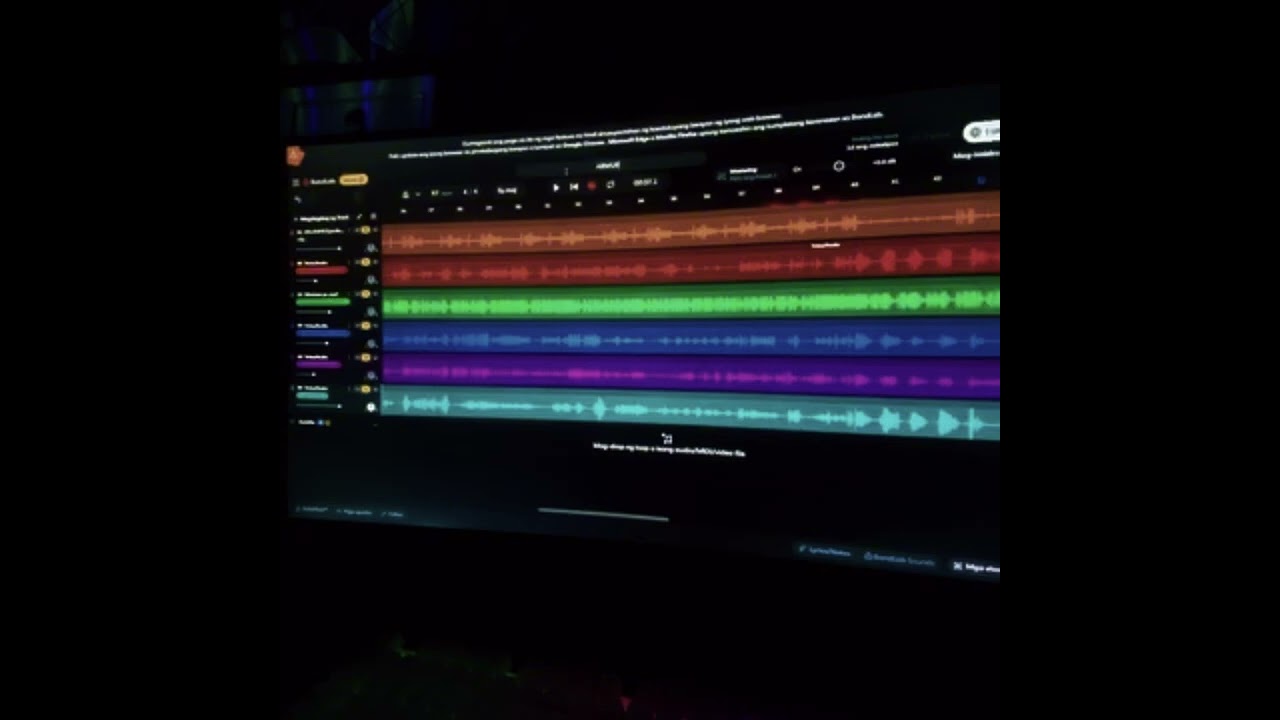
Task: Select the red track name bar
Action: 322,270
